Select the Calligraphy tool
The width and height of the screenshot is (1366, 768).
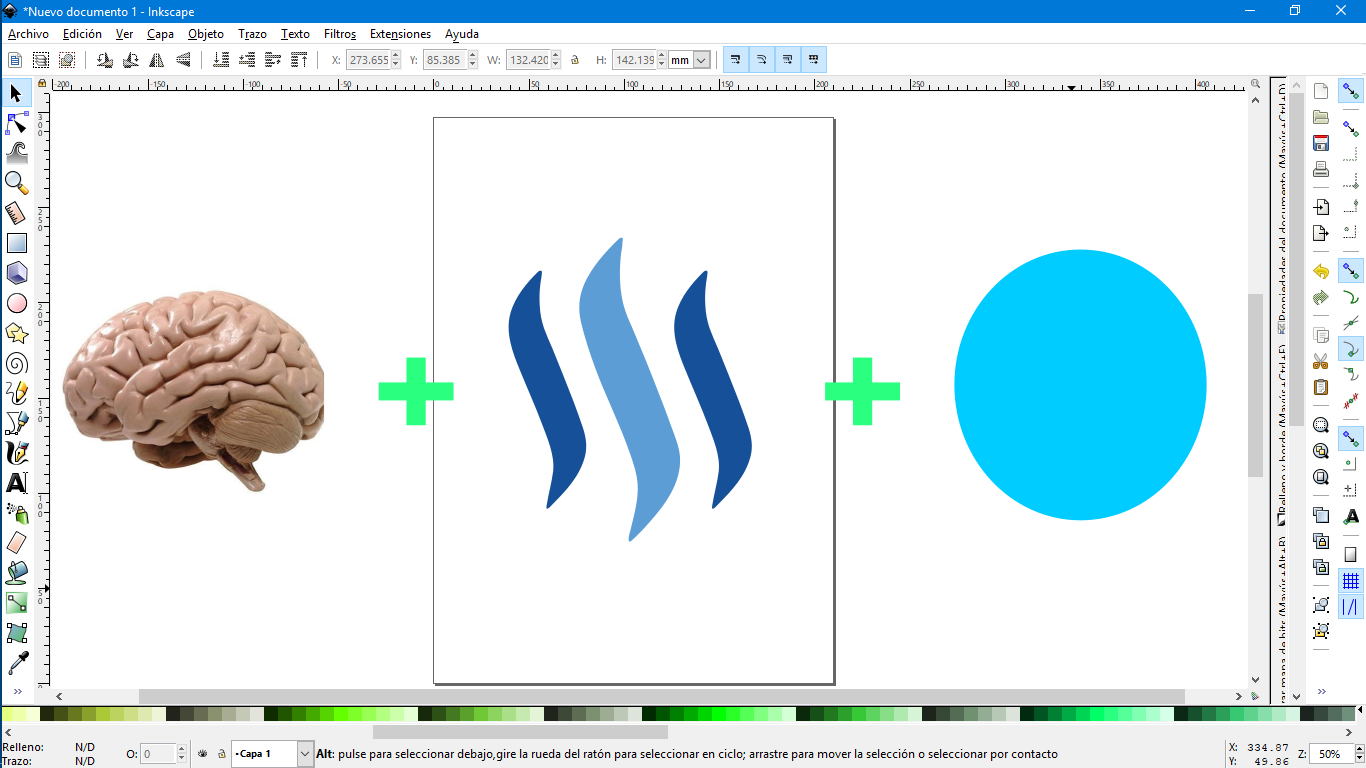[17, 453]
